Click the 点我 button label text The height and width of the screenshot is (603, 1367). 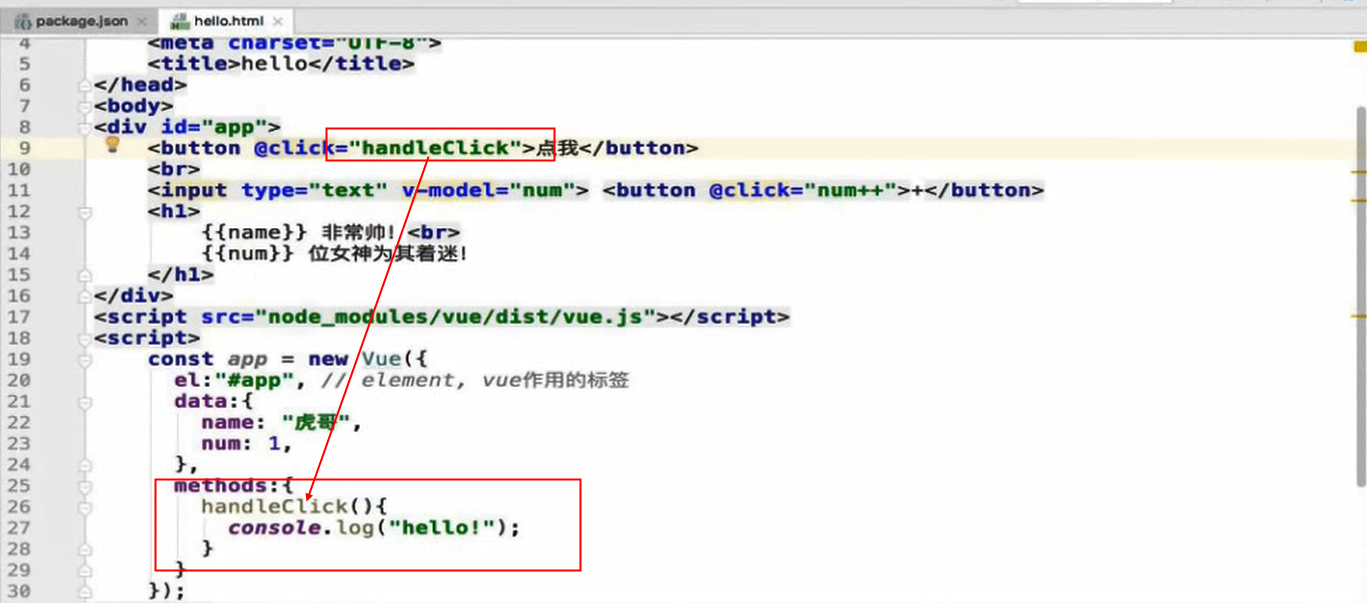[558, 148]
